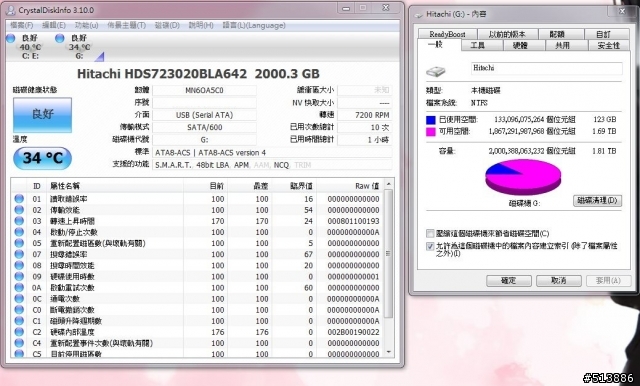Viewport: 640px width, 386px height.
Task: Click status circle of attribute ID 07
Action: point(19,254)
